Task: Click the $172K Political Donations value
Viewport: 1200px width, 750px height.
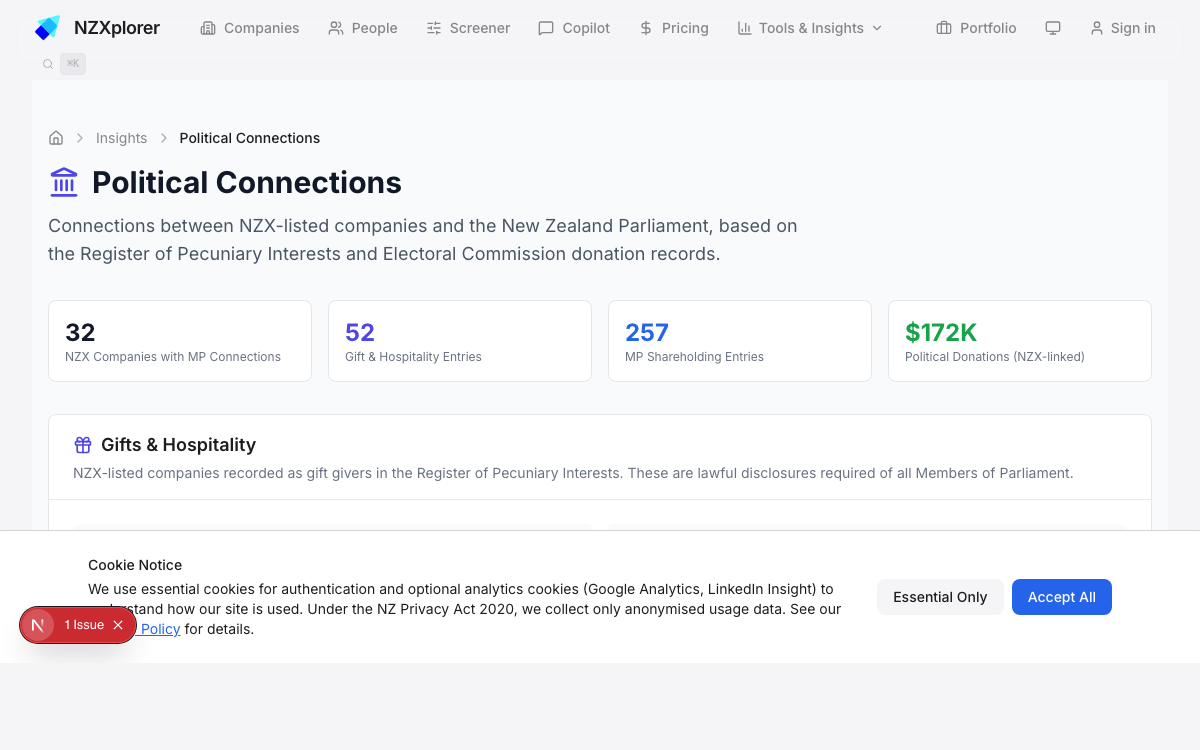Action: click(941, 332)
